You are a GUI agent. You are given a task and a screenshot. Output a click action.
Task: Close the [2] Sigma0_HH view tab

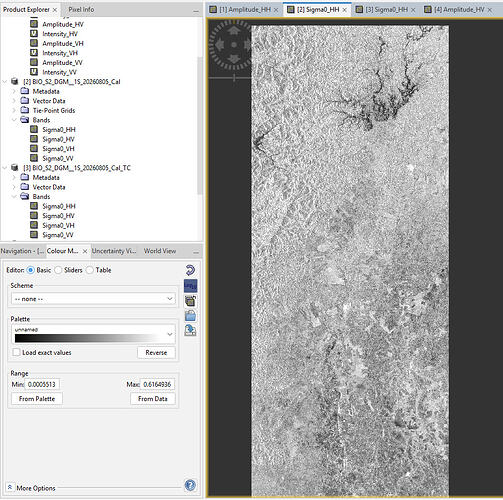tap(345, 10)
